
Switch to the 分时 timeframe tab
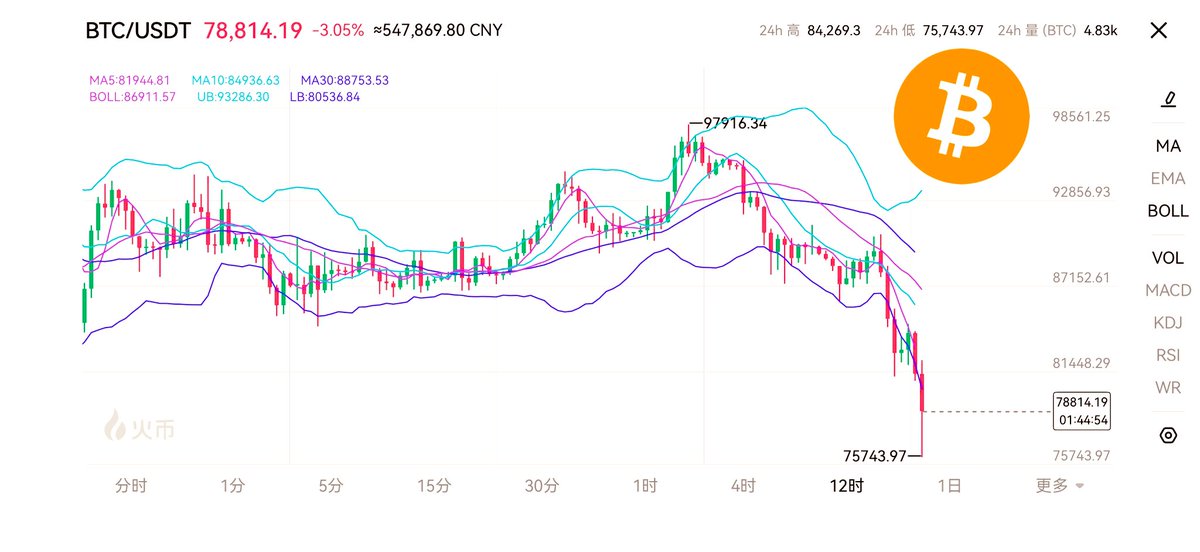point(131,486)
